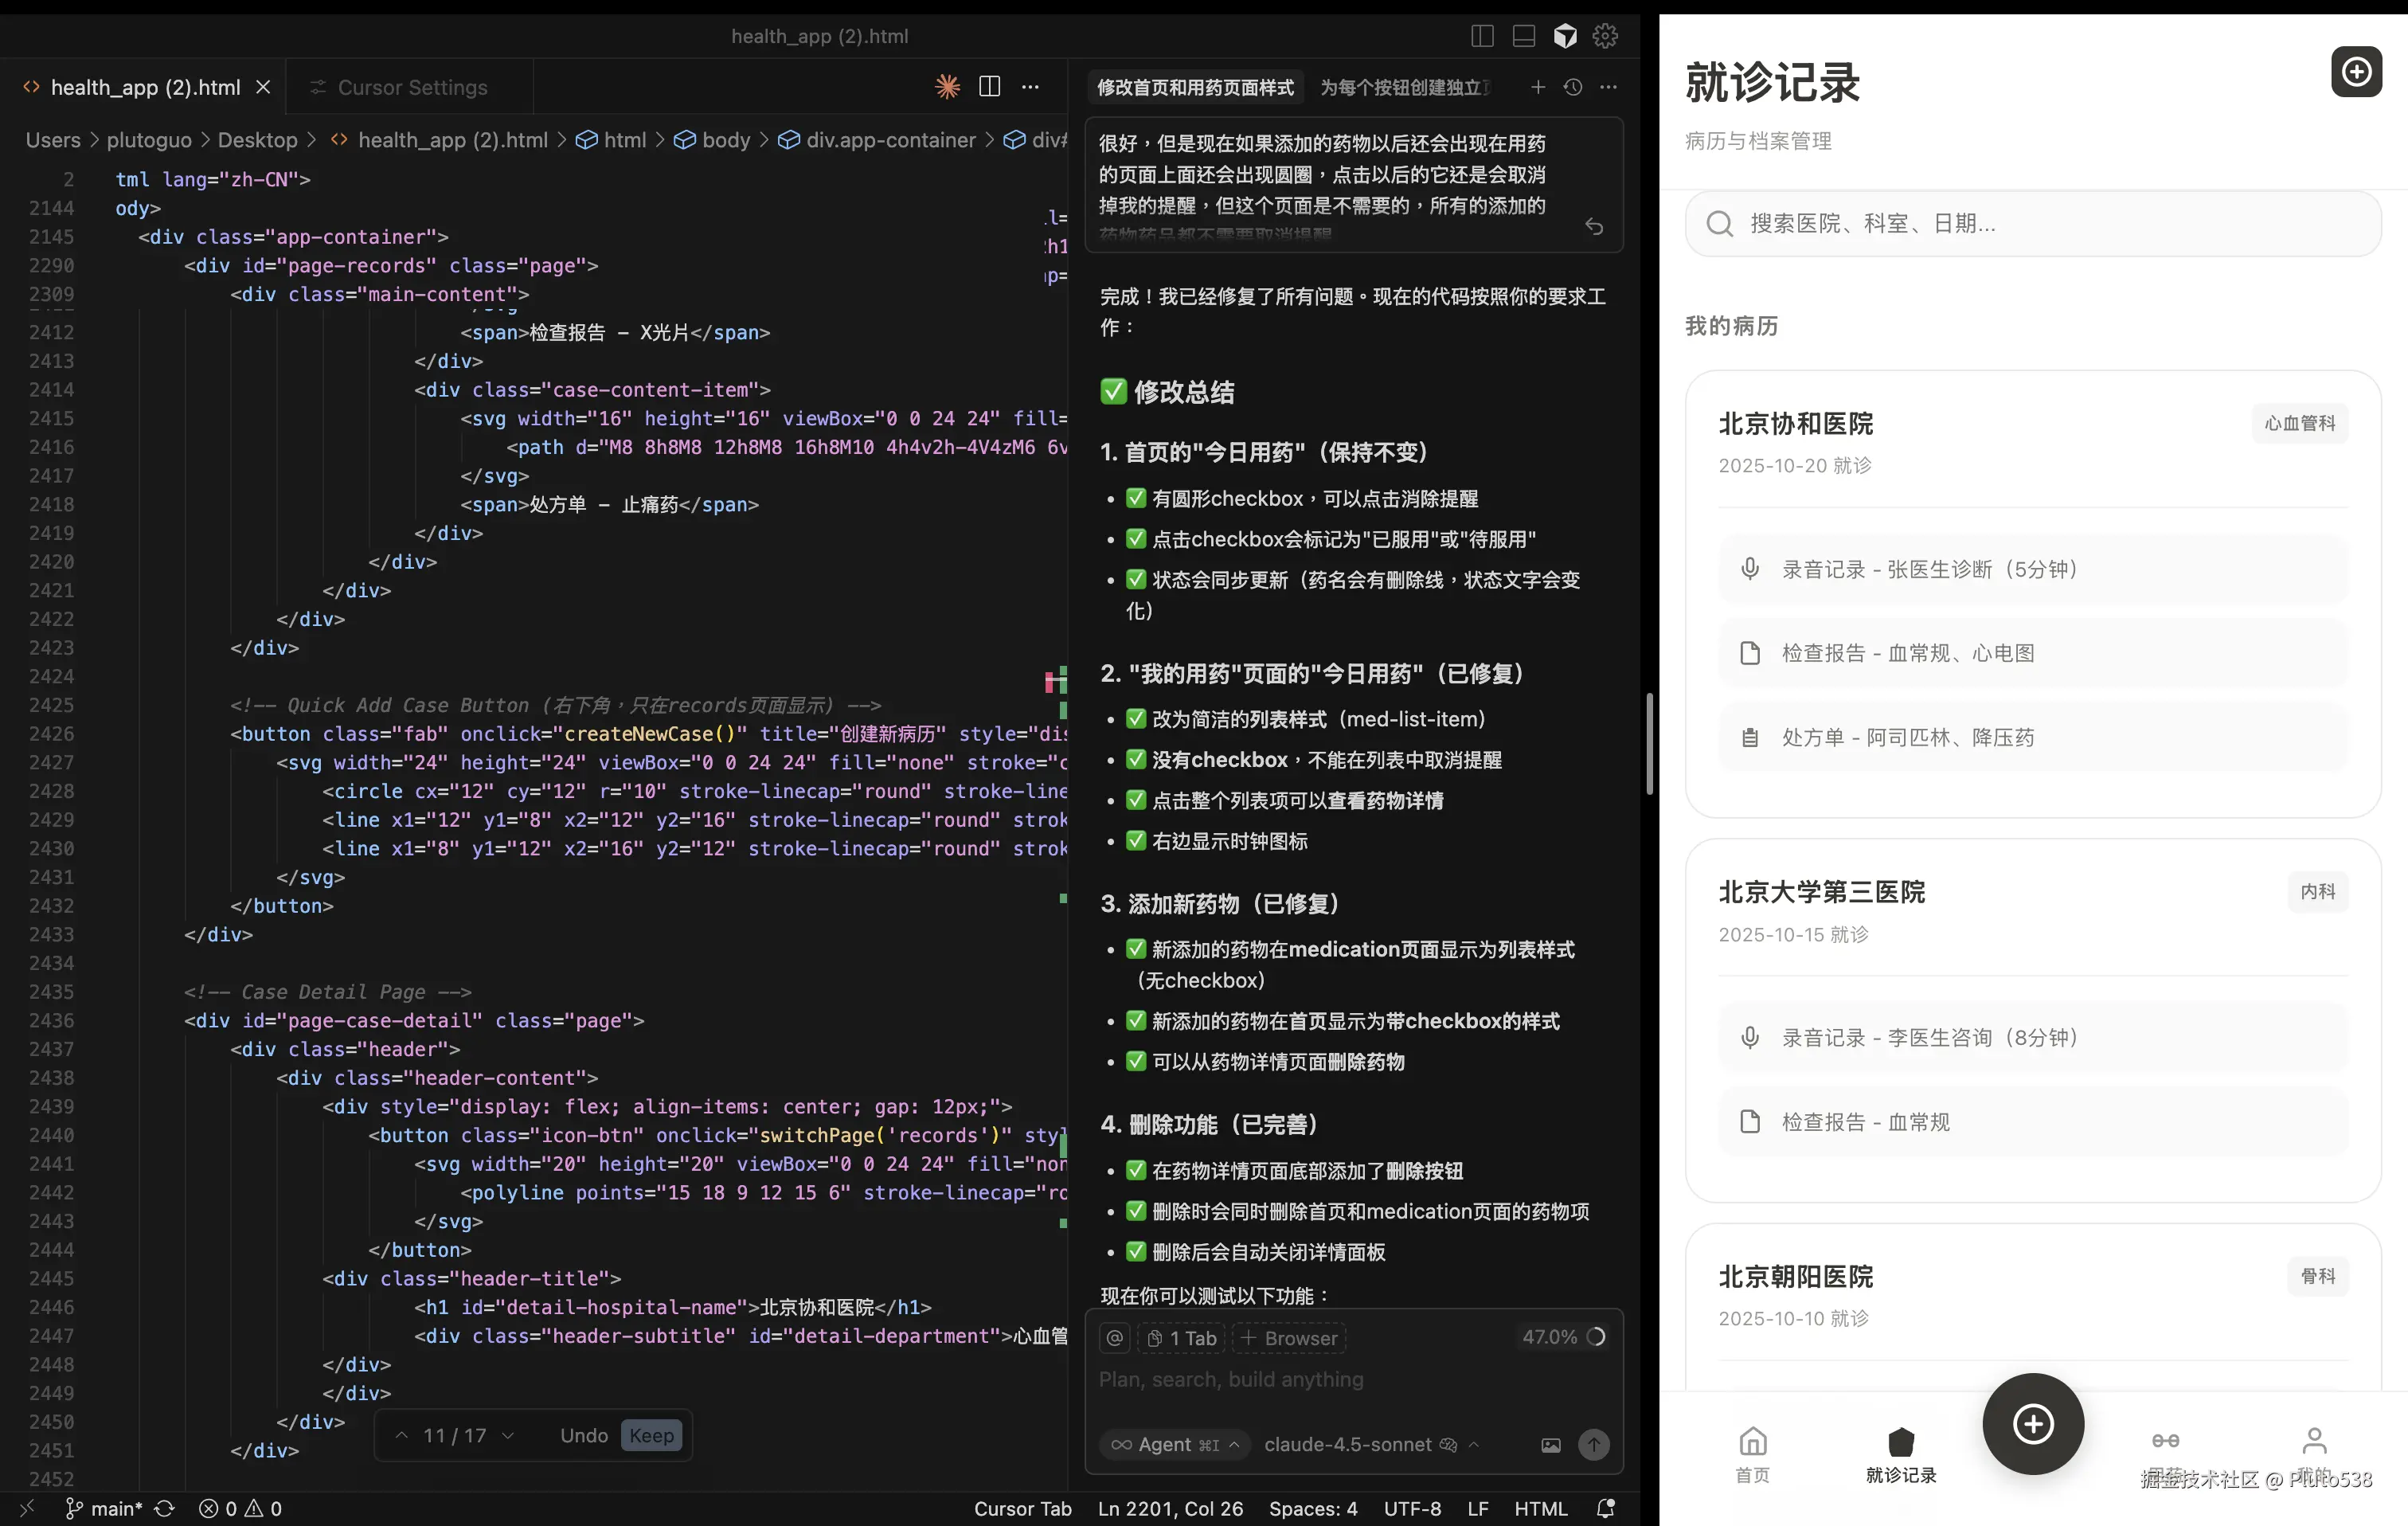Click Undo in the diff review bar

584,1435
